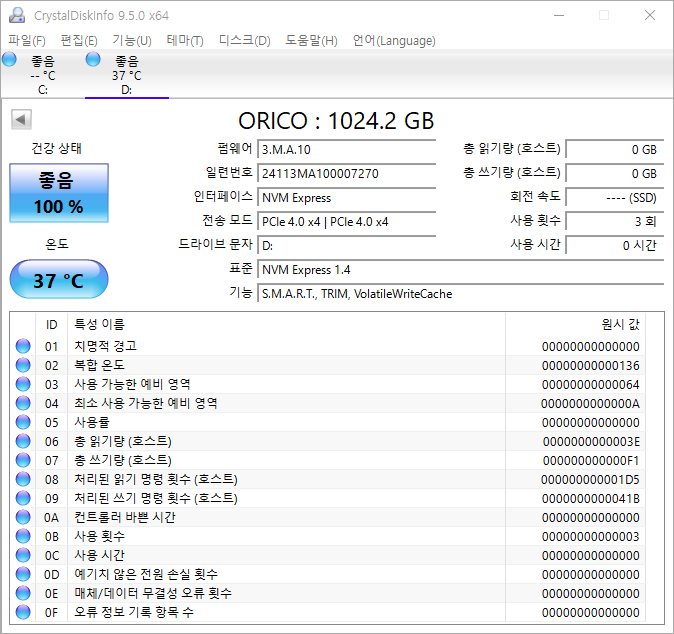This screenshot has height=634, width=674.
Task: Select the 예기치 않은 전원 손실 횟수 row
Action: click(330, 574)
